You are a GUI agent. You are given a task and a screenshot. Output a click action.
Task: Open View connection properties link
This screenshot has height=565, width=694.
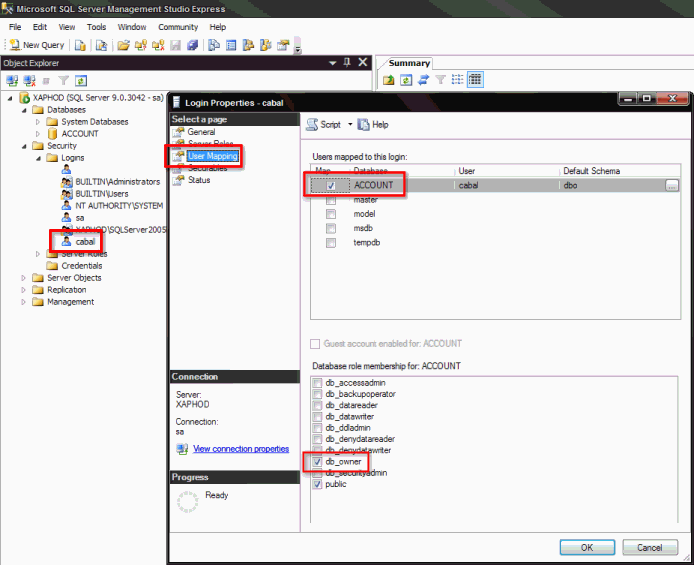pos(240,449)
